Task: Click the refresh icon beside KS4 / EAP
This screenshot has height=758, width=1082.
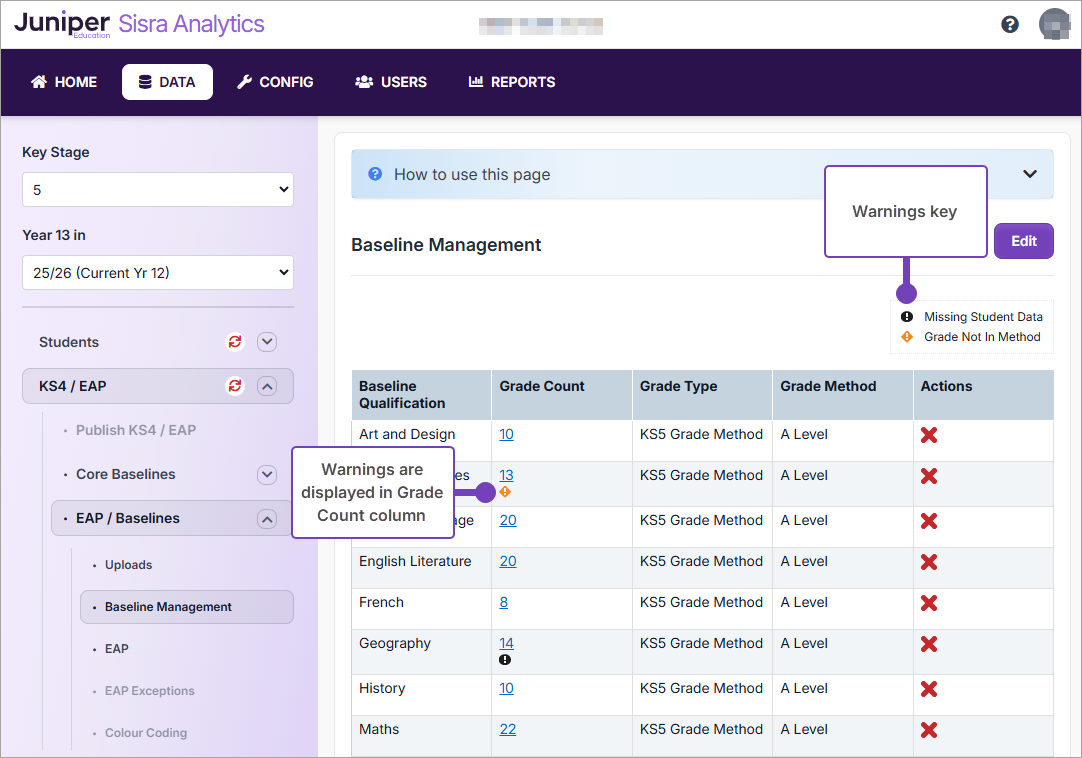Action: pyautogui.click(x=235, y=385)
